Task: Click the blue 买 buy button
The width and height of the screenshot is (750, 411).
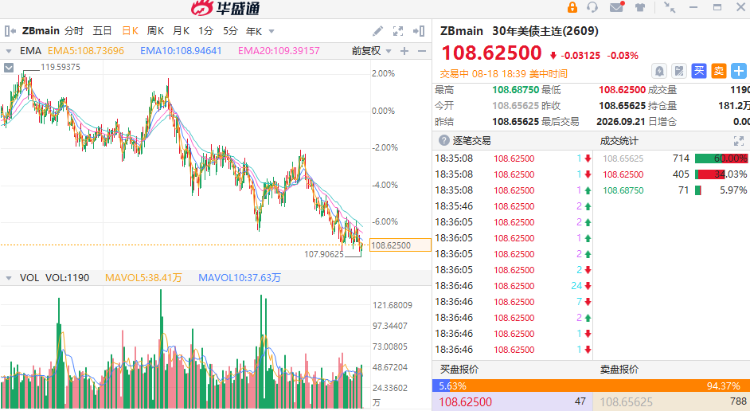Action: point(699,71)
